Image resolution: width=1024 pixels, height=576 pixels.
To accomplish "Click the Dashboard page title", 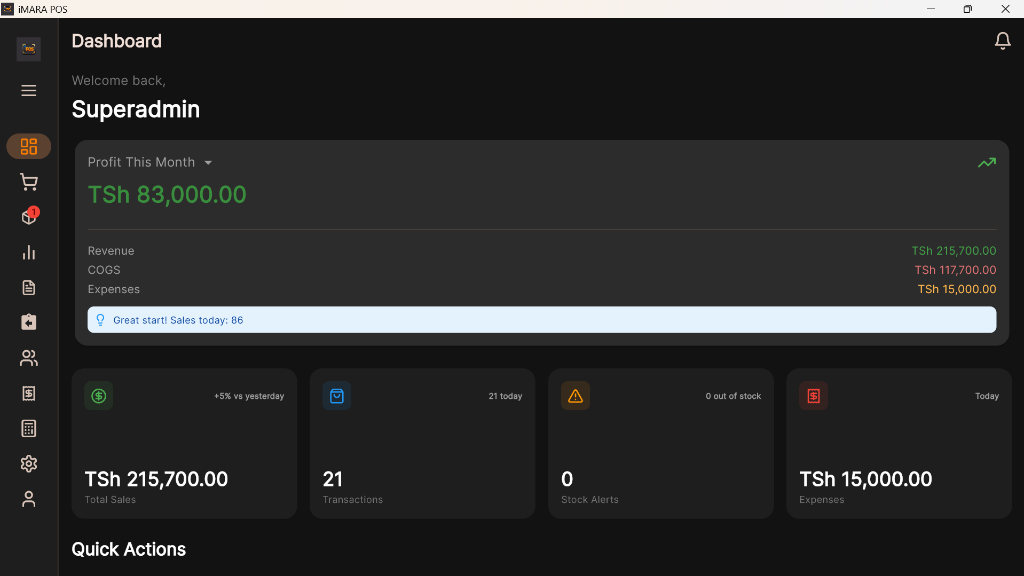I will 116,41.
